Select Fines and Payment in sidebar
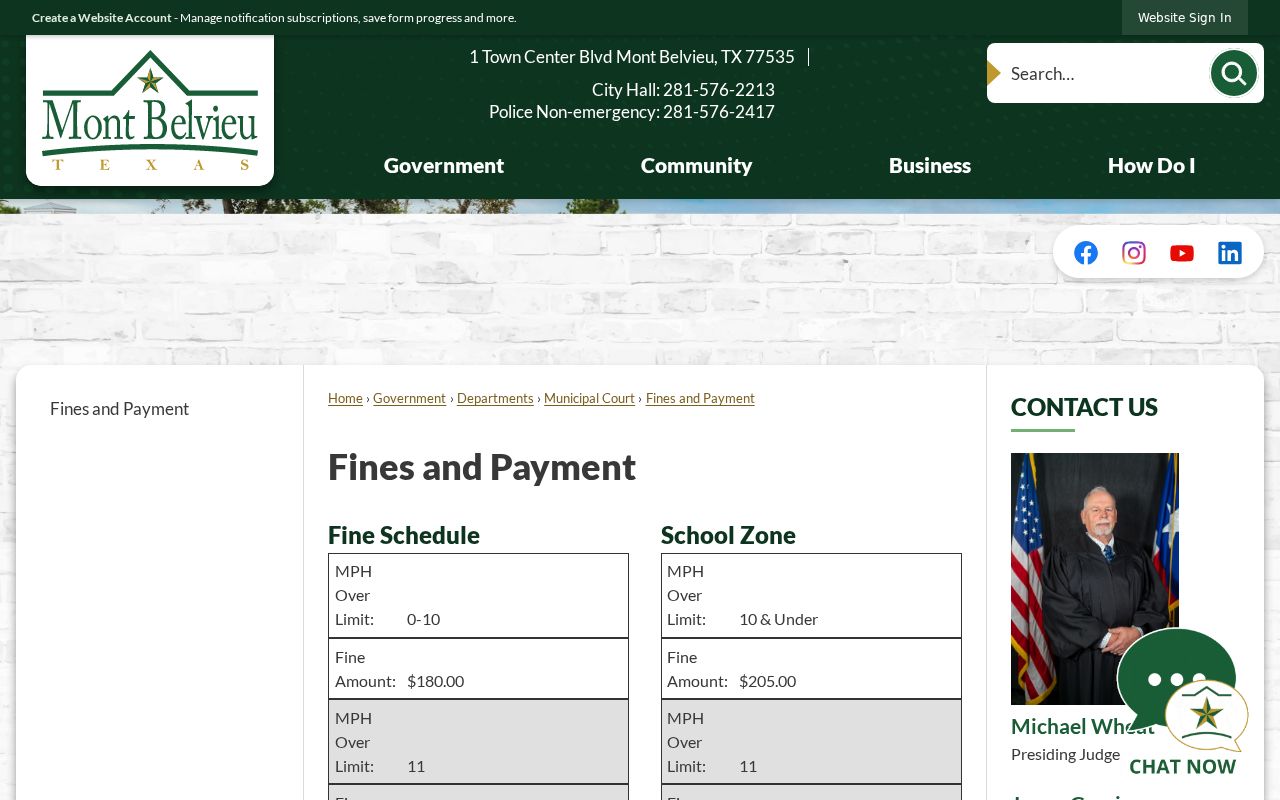The width and height of the screenshot is (1280, 800). [119, 409]
